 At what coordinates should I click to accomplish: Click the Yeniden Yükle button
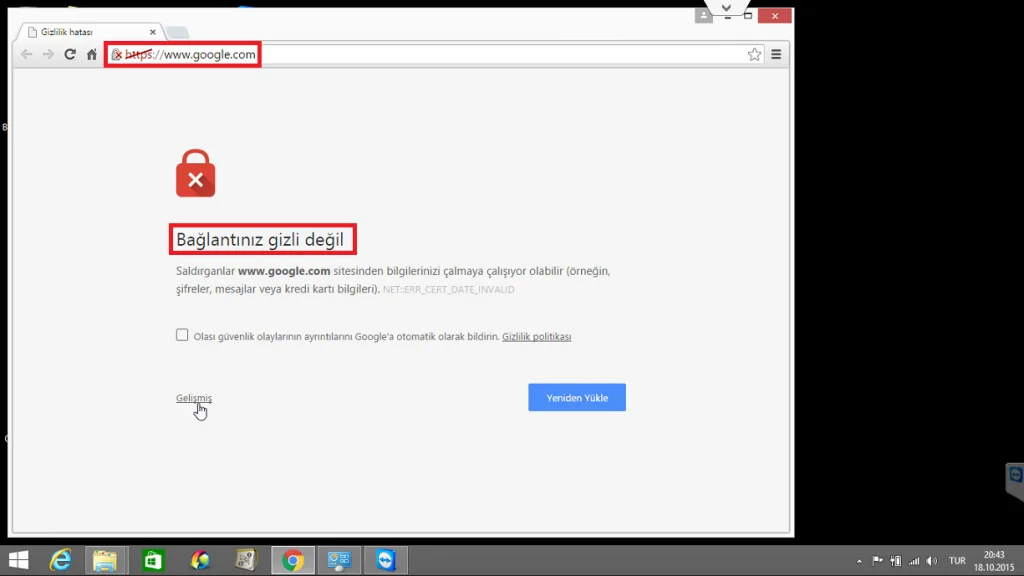coord(577,397)
